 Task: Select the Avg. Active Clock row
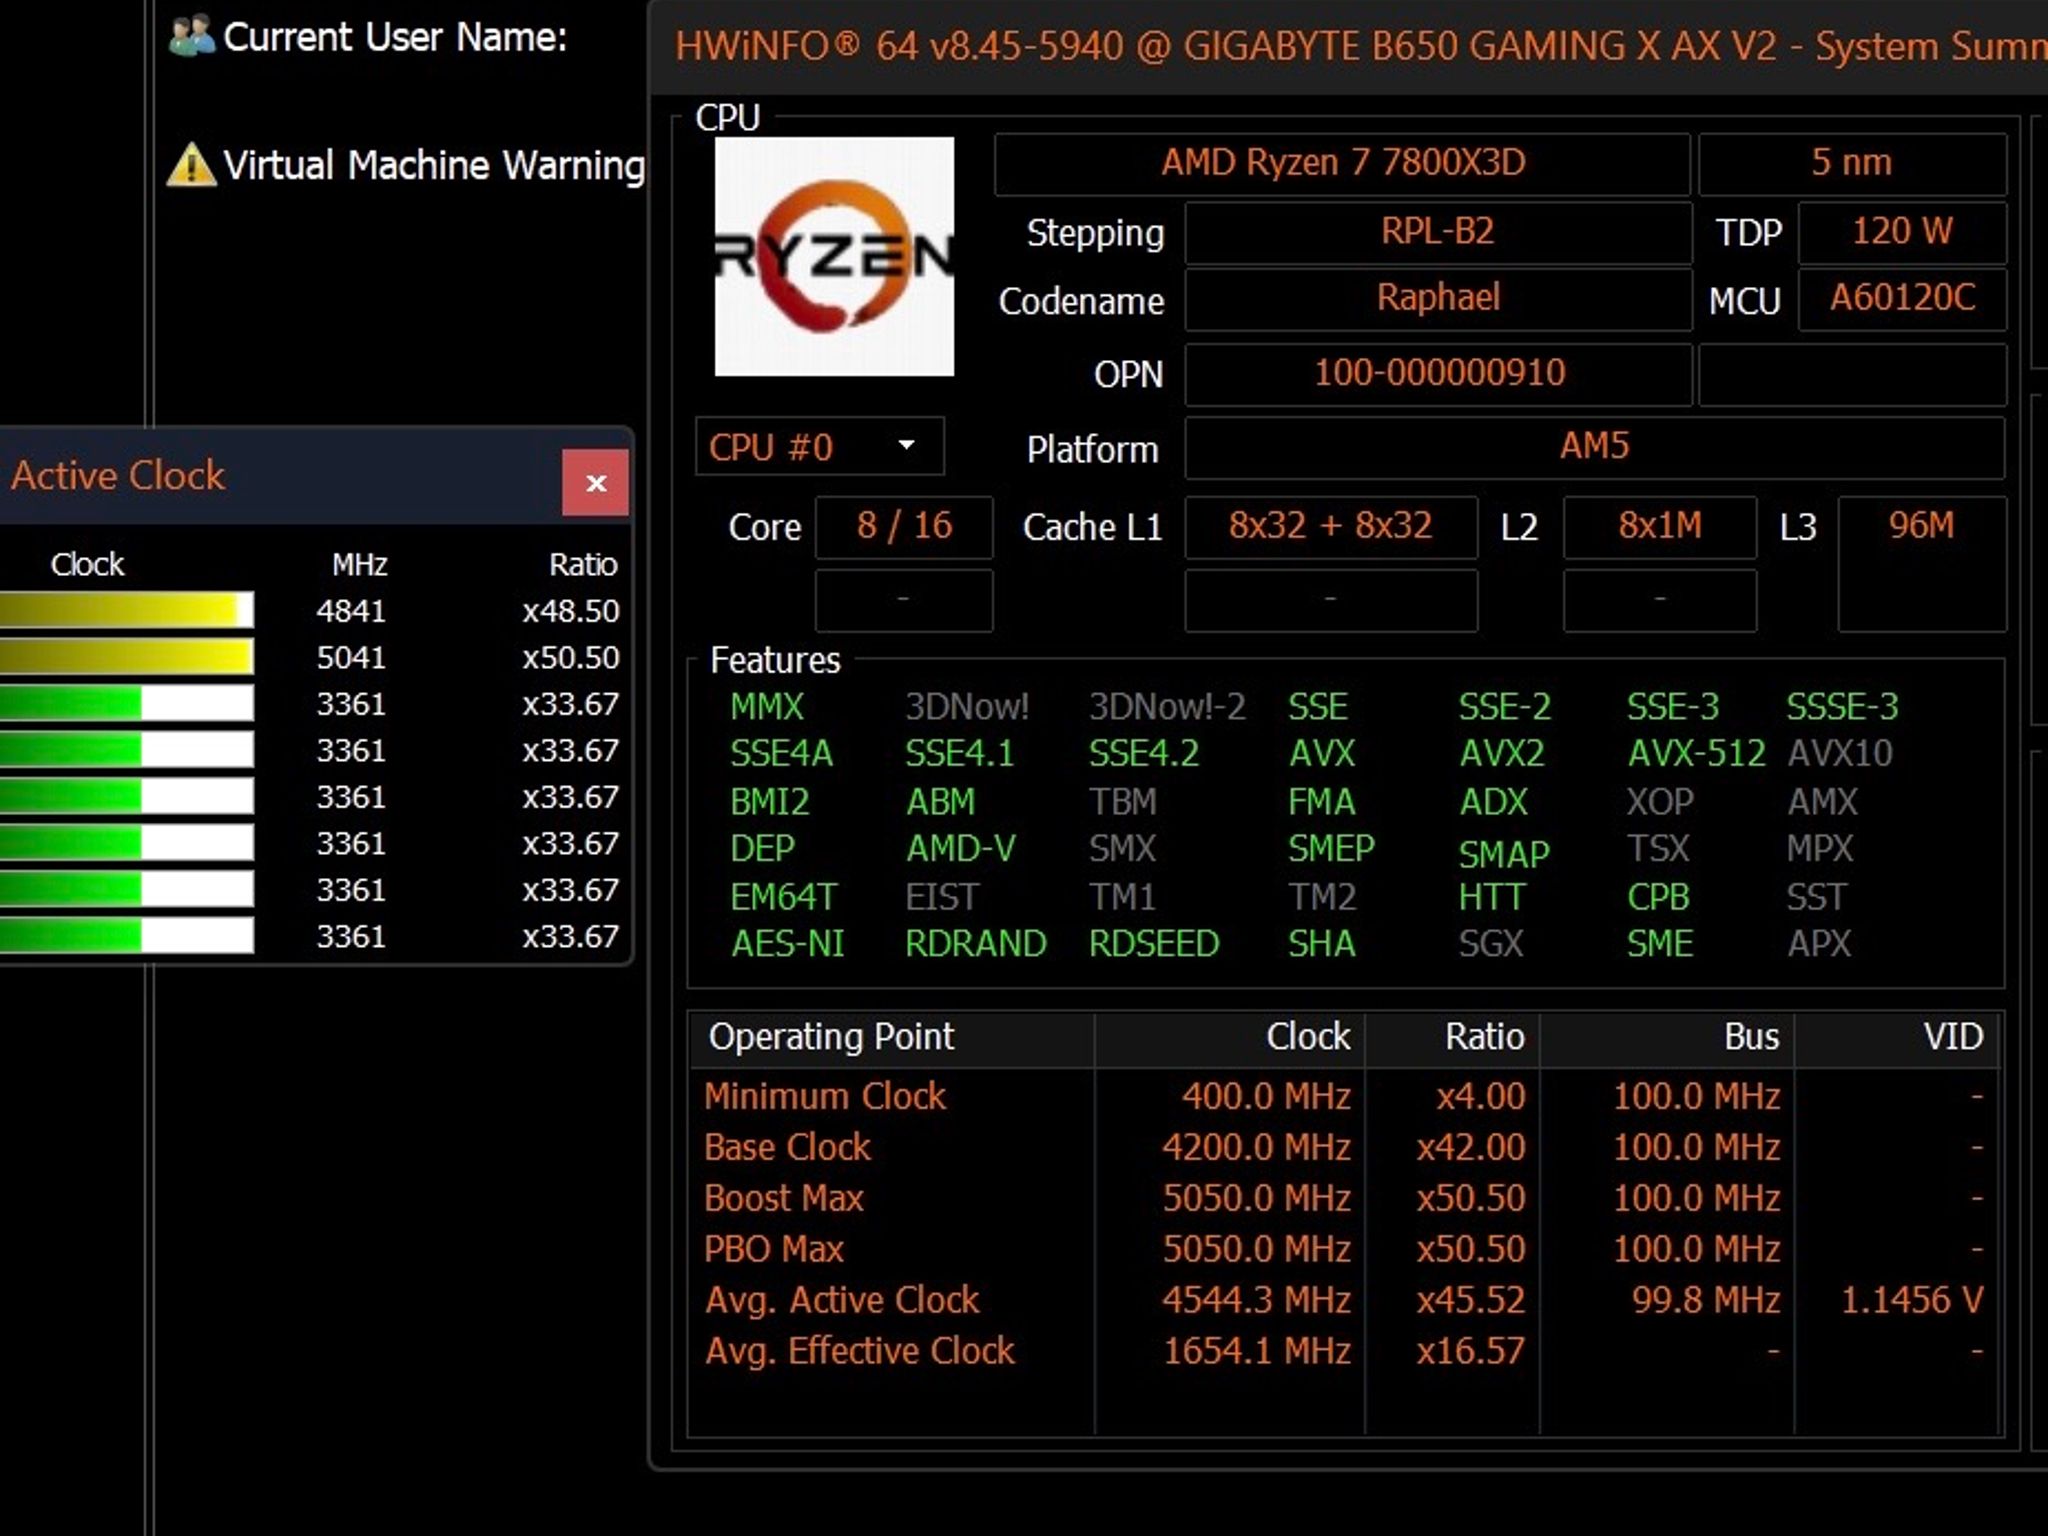pos(1344,1301)
